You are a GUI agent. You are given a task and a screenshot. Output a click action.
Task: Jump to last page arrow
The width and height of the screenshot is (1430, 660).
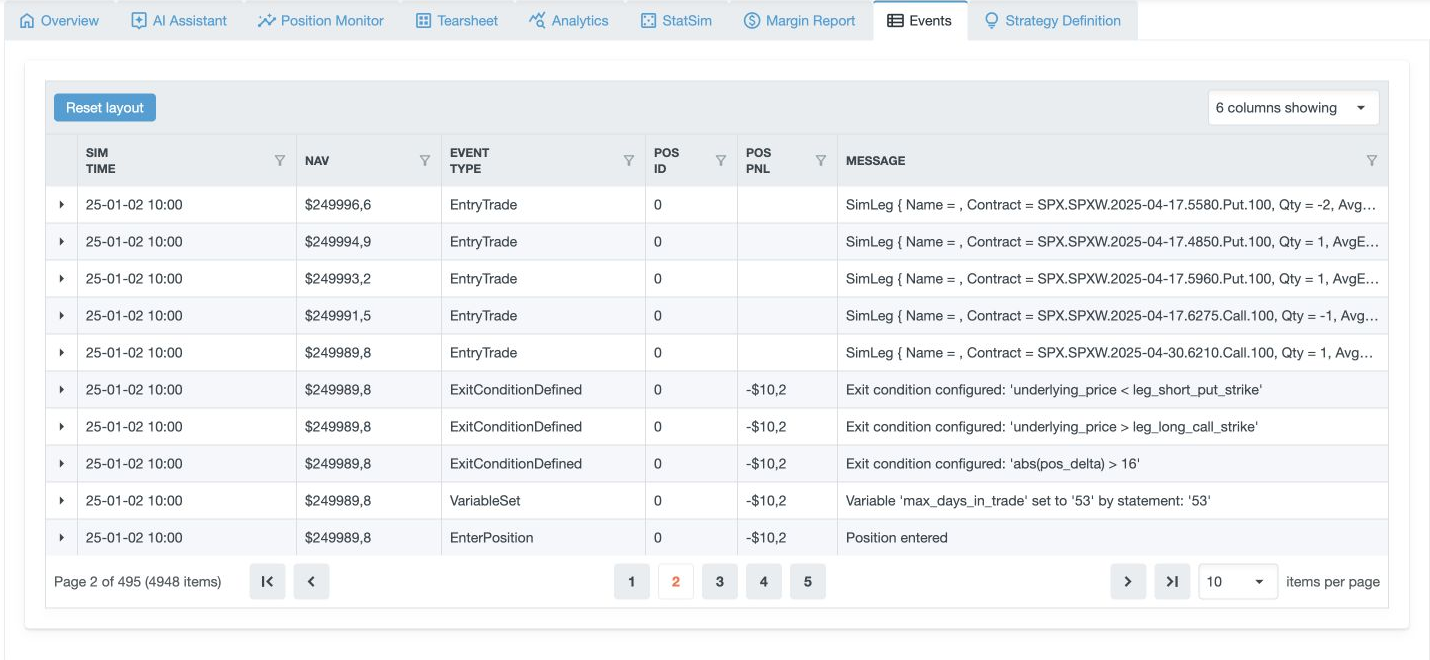(1172, 581)
